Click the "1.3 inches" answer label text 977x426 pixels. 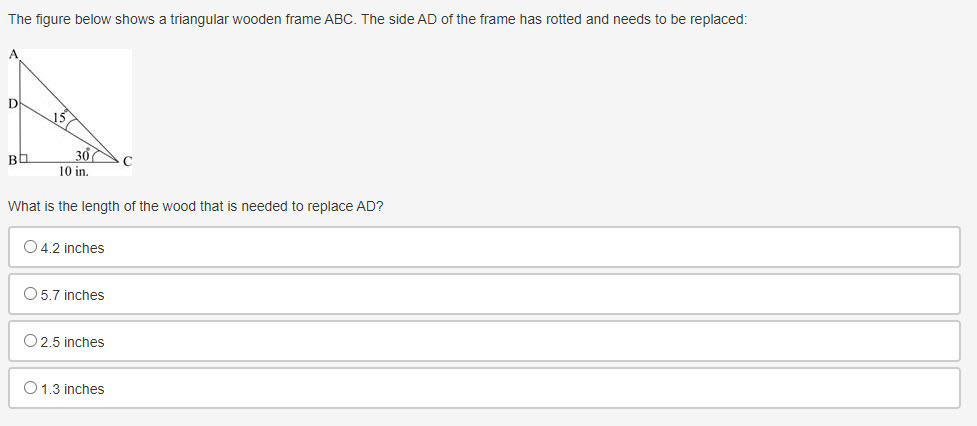coord(72,389)
